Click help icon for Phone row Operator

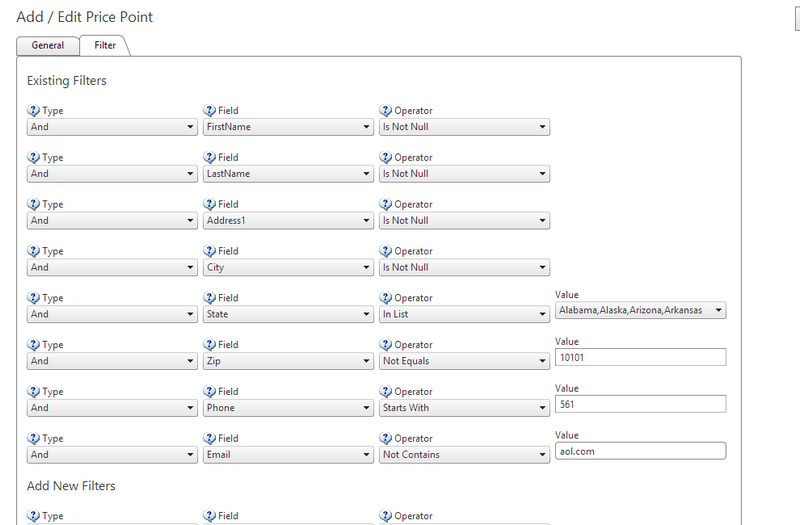tap(385, 392)
